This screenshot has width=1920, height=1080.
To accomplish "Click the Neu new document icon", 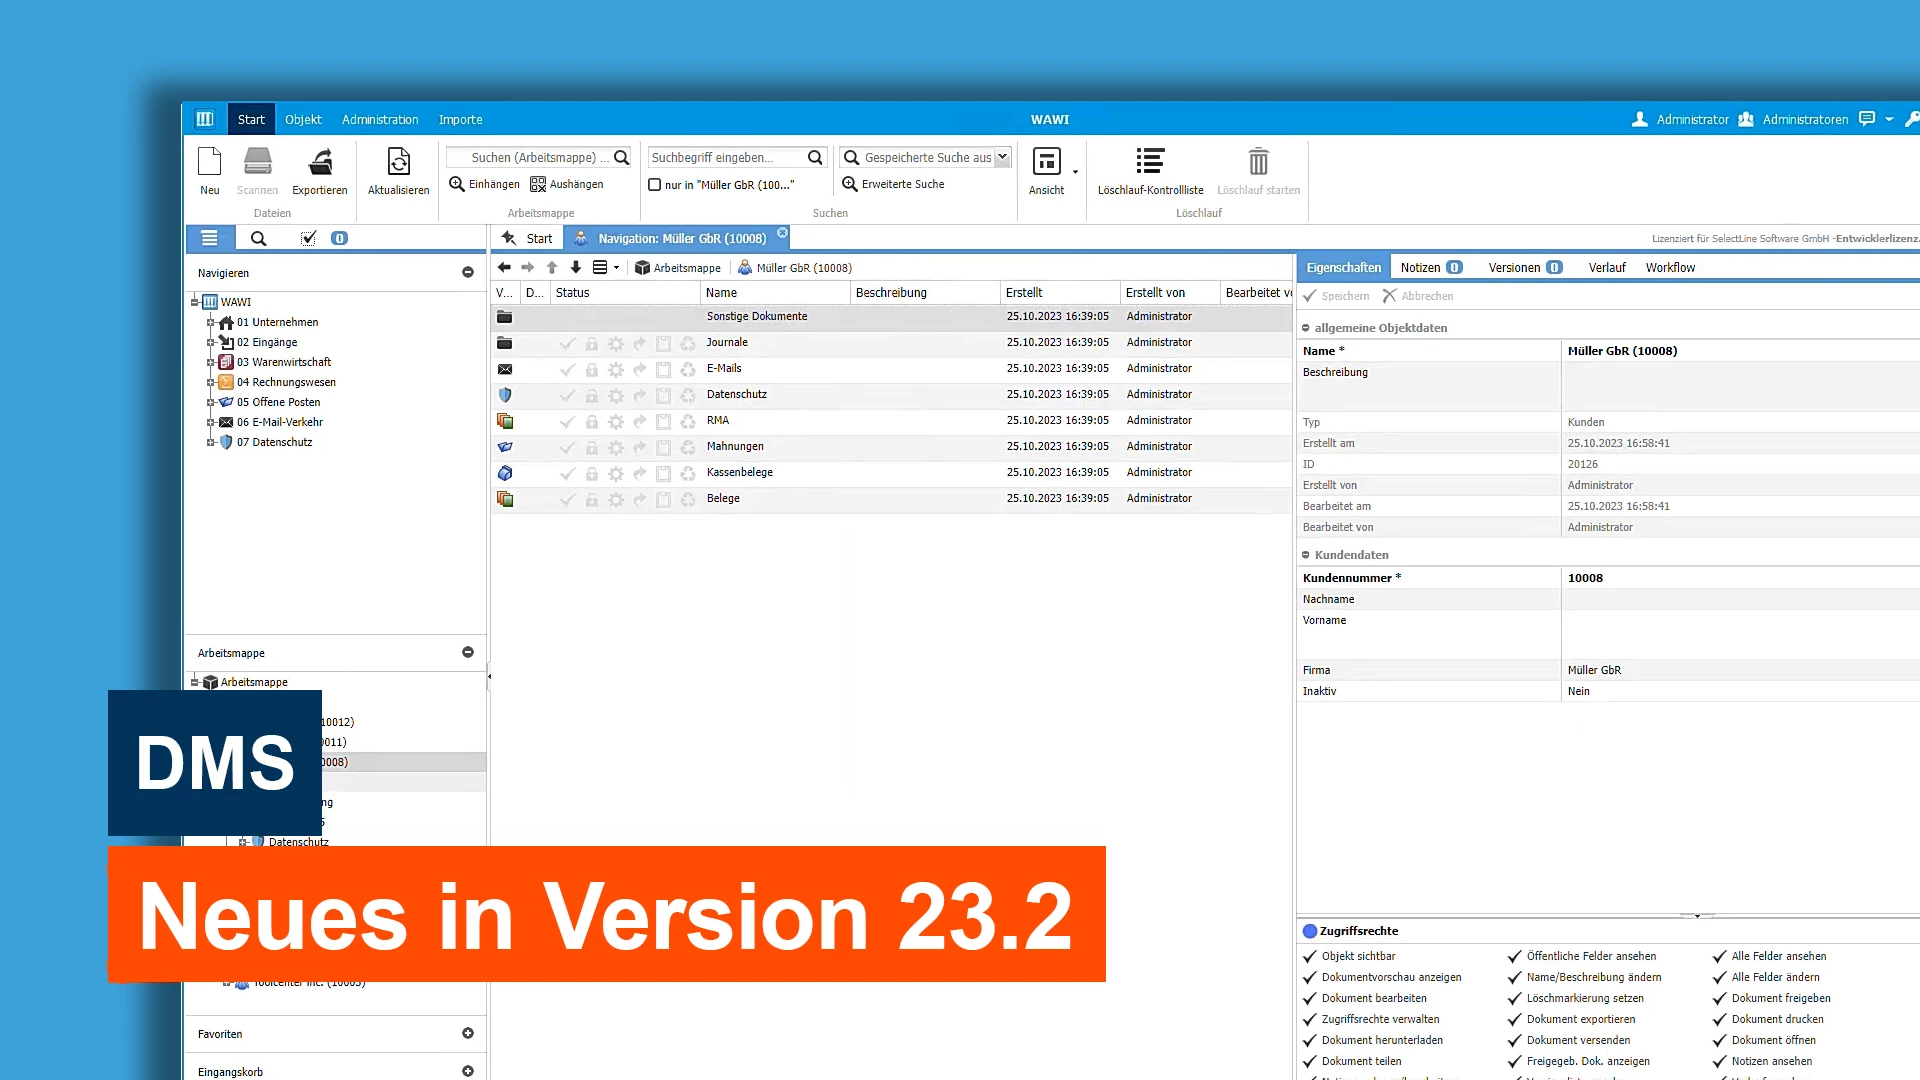I will click(209, 163).
